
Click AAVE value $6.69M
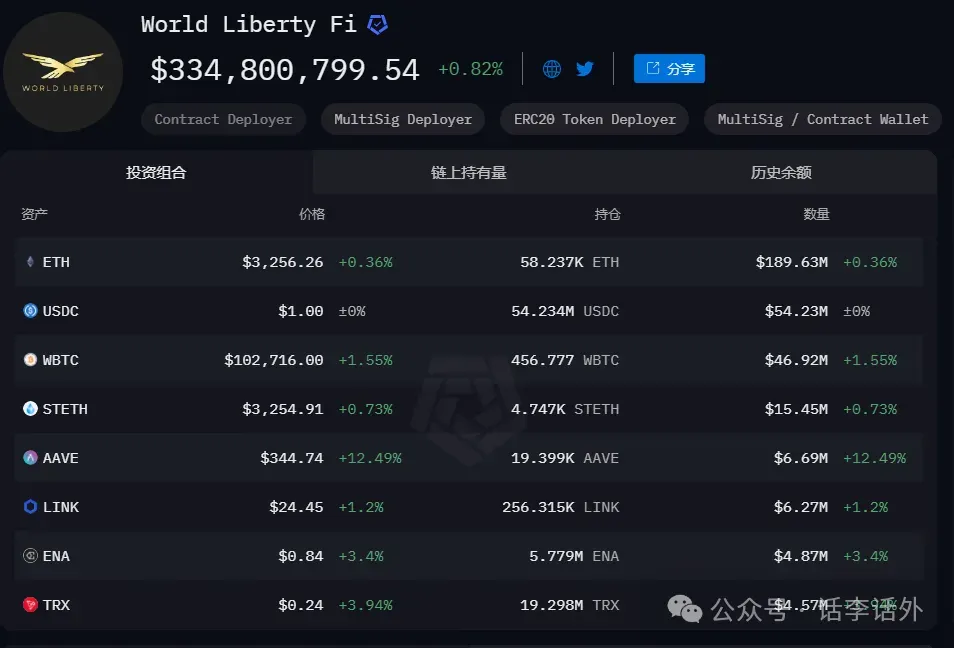(801, 458)
